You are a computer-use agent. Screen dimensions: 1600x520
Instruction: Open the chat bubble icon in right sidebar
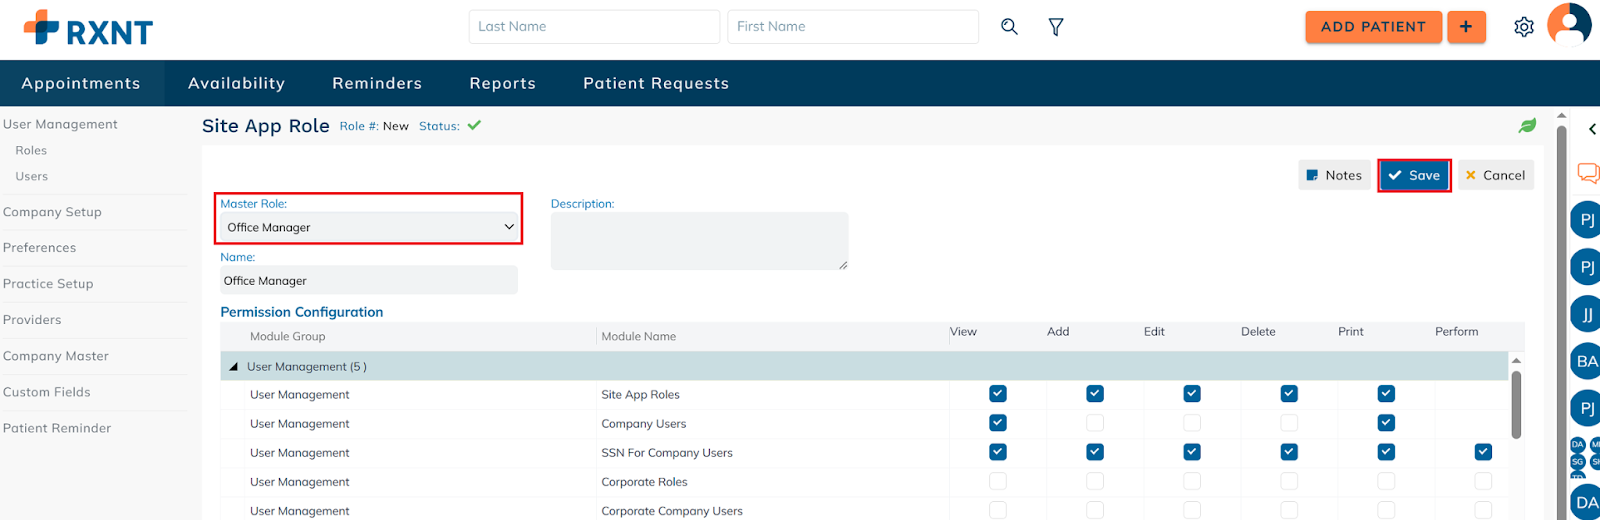click(x=1587, y=173)
